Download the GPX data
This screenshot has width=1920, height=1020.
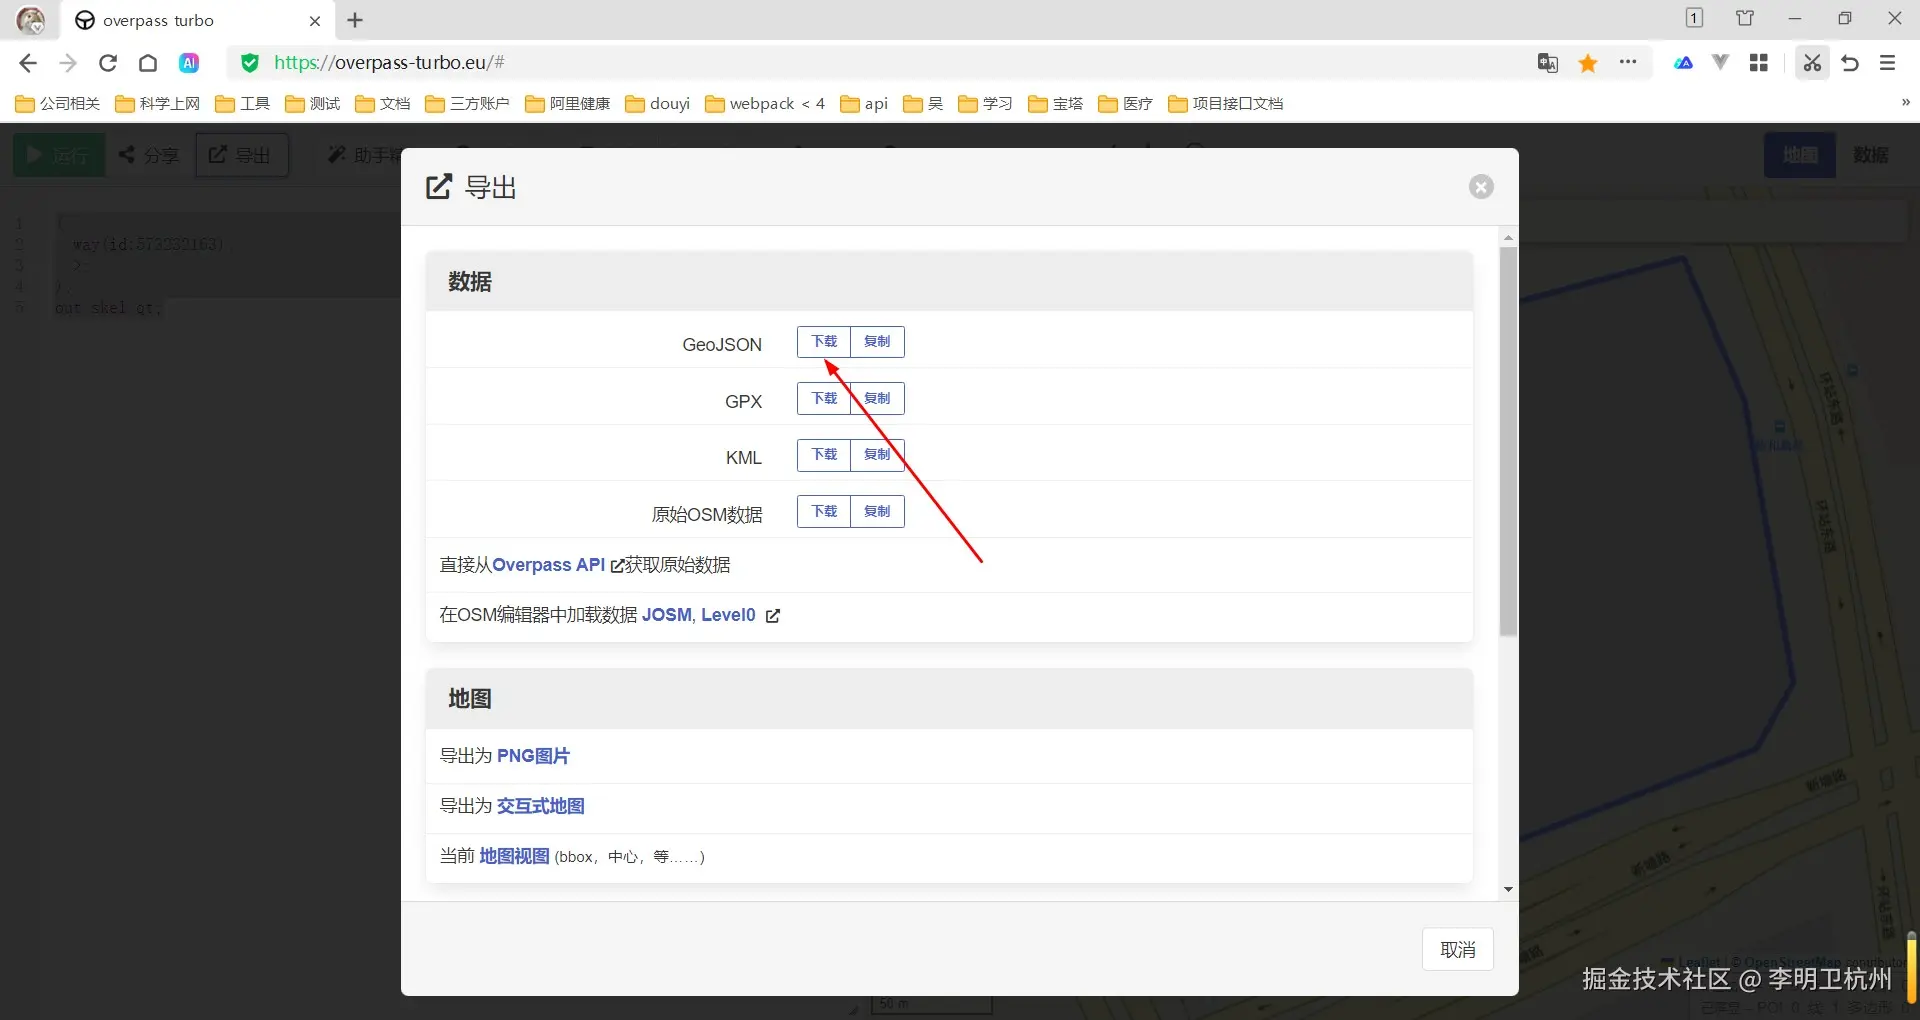pos(824,399)
